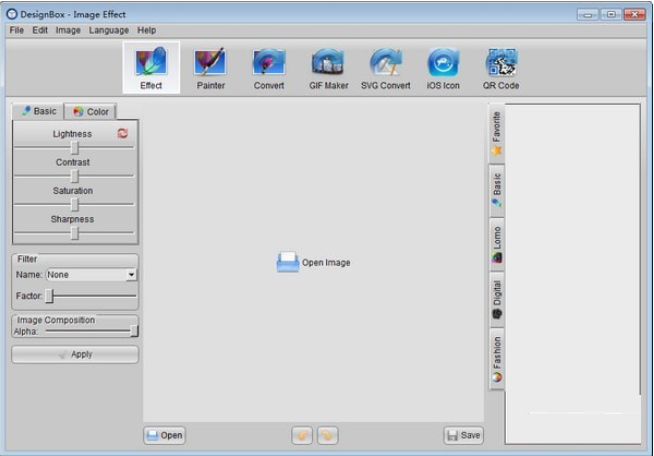
Task: Open the Digital side tab
Action: pyautogui.click(x=496, y=299)
